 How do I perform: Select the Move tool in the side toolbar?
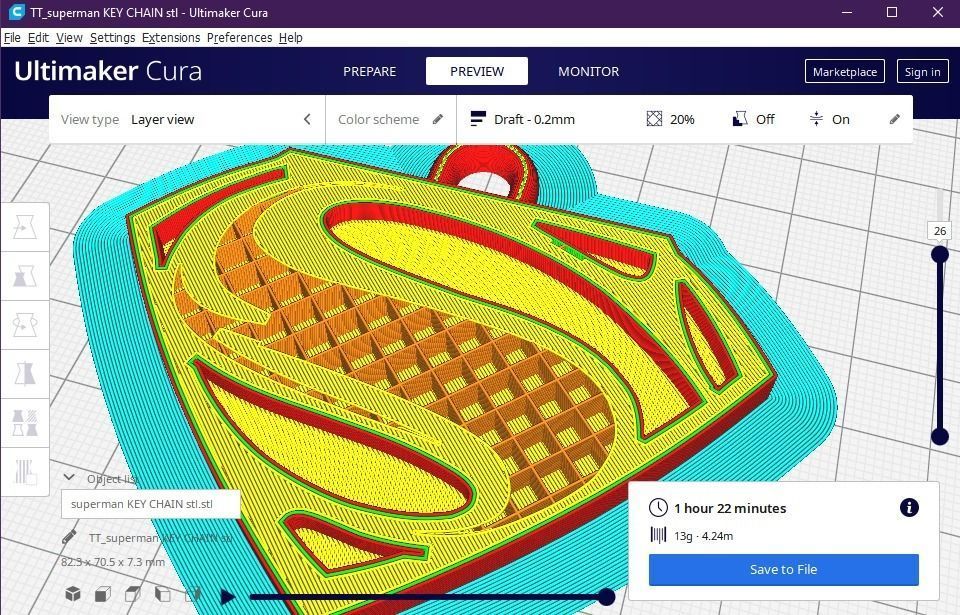point(24,227)
